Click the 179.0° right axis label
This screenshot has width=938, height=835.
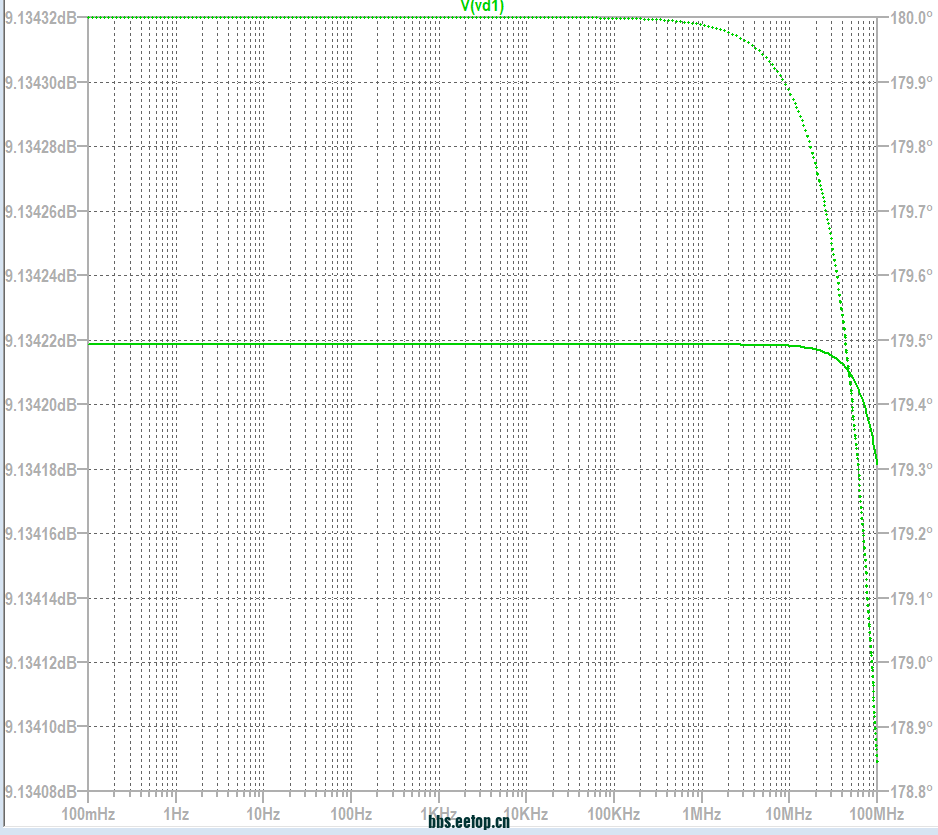click(910, 663)
